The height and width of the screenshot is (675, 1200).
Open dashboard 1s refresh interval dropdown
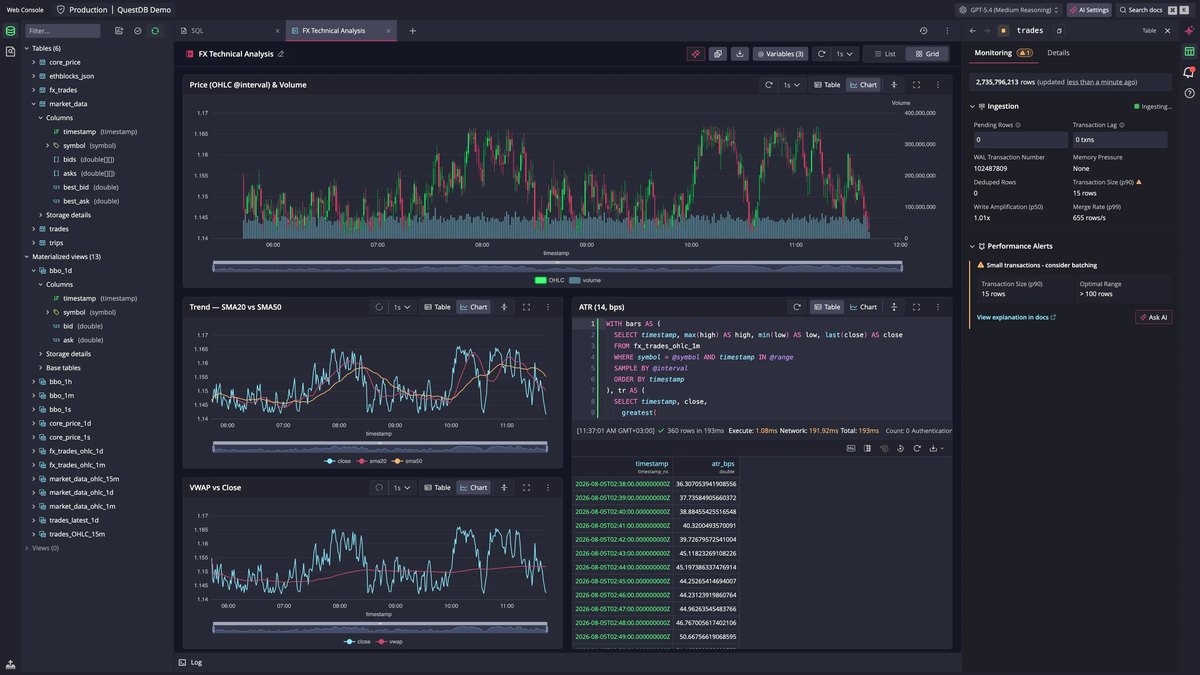point(846,54)
